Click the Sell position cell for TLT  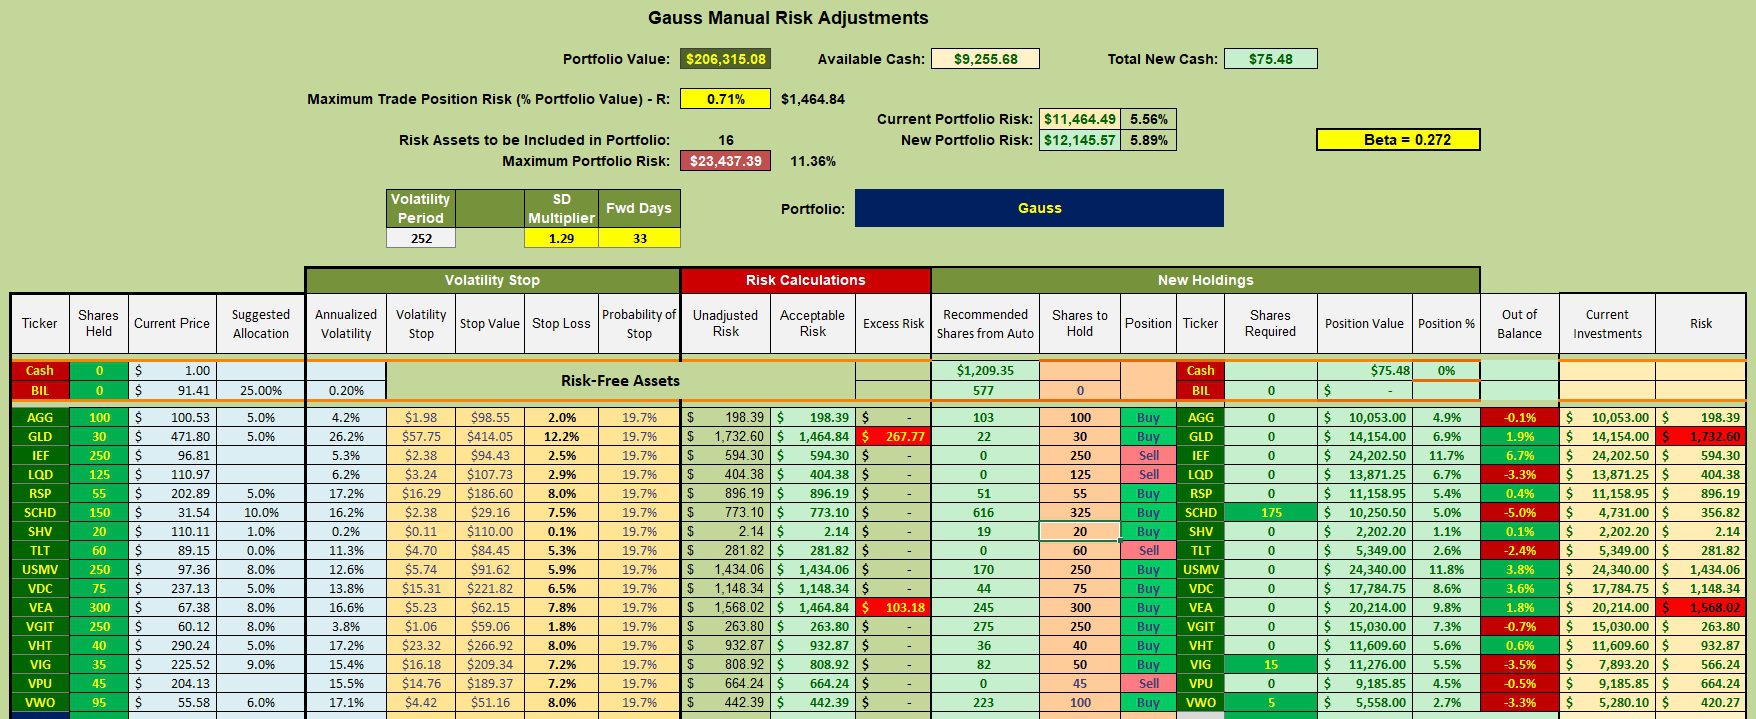tap(1148, 550)
